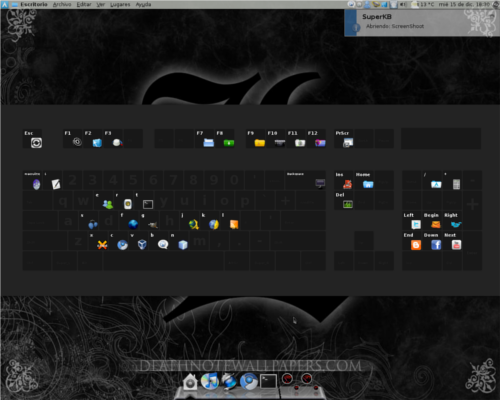Launch the music CD icon in dock
Screen dimensions: 500x400
tap(210, 381)
